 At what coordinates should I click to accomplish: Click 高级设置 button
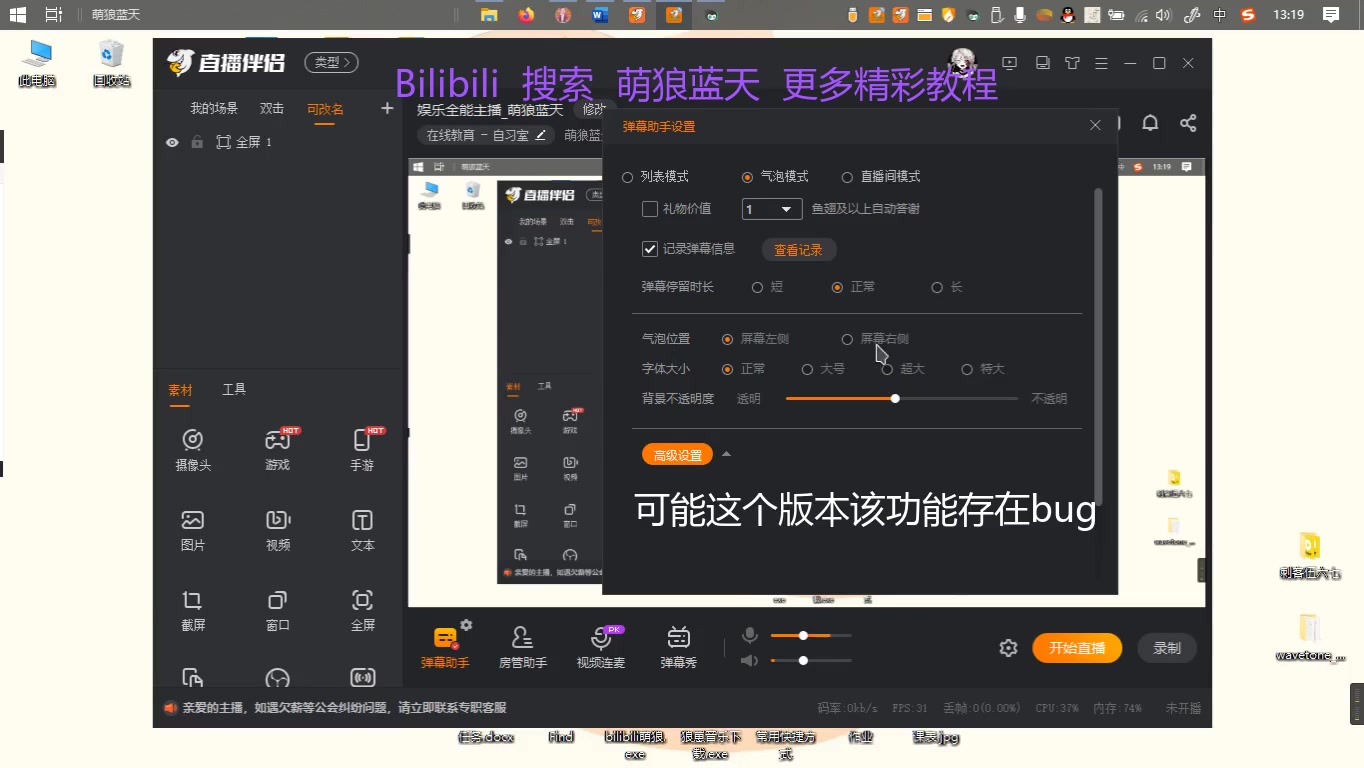pyautogui.click(x=678, y=455)
